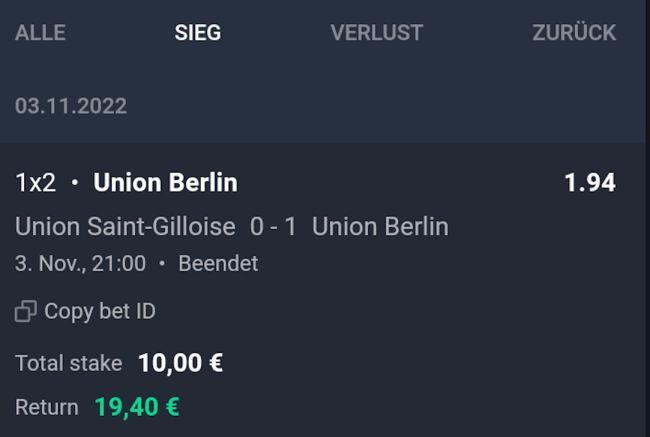650x437 pixels.
Task: Switch to the ALLE tab
Action: point(40,33)
